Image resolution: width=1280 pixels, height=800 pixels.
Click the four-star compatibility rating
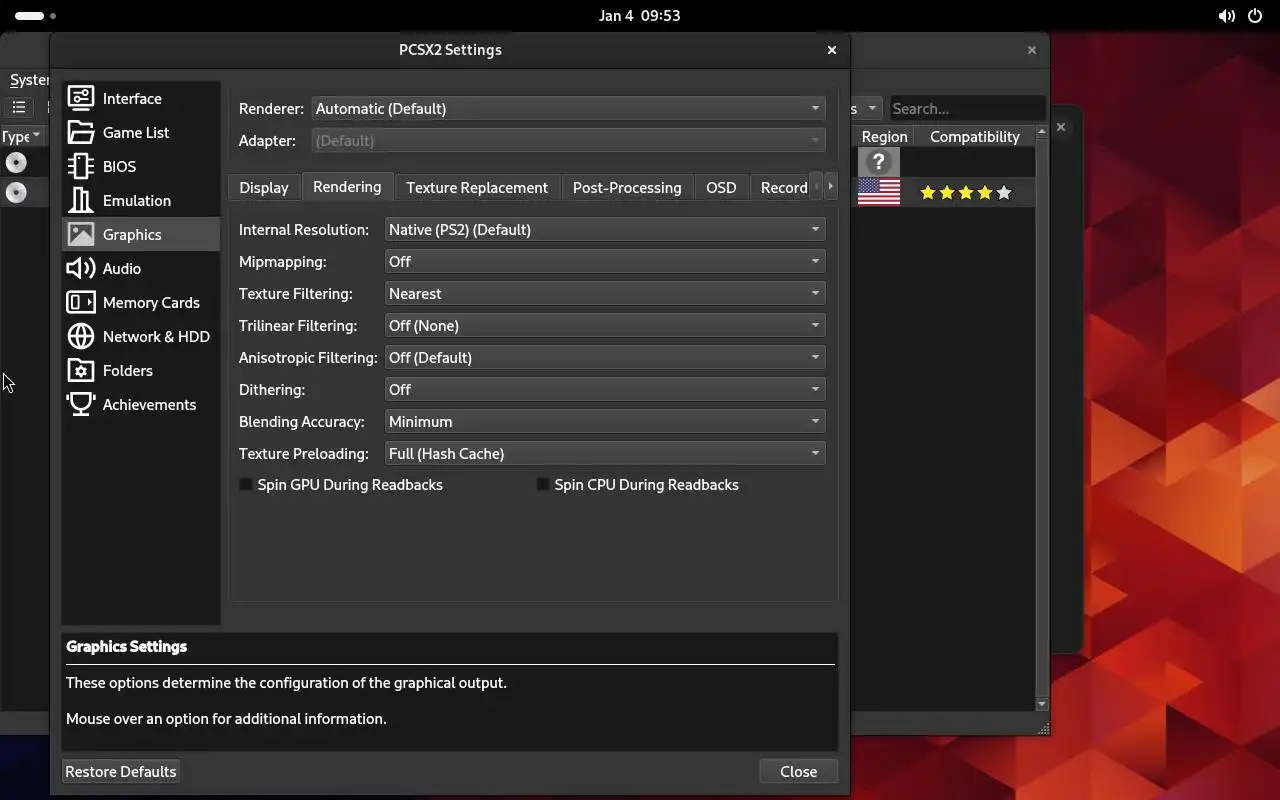(x=965, y=192)
